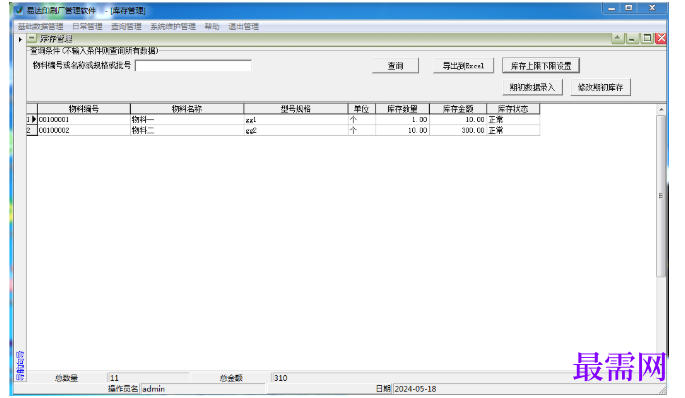The image size is (685, 398).
Task: Click the 物料编号 column header
Action: pyautogui.click(x=84, y=109)
